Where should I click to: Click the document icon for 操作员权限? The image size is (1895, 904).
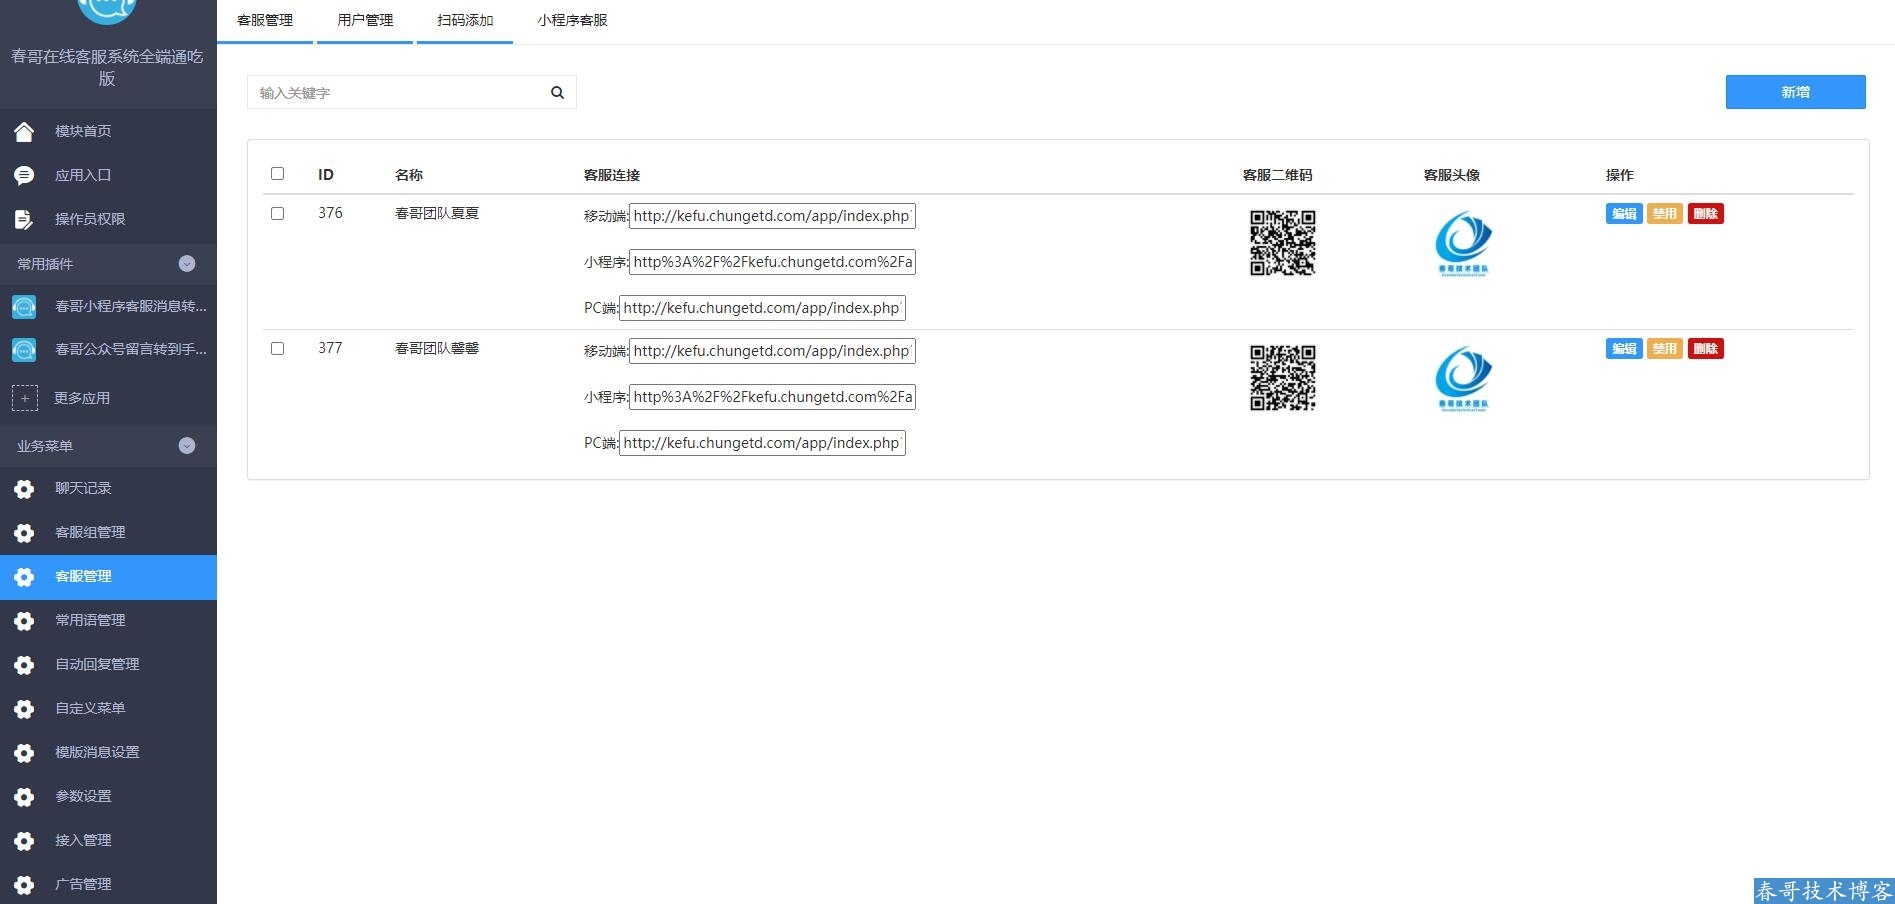click(24, 219)
